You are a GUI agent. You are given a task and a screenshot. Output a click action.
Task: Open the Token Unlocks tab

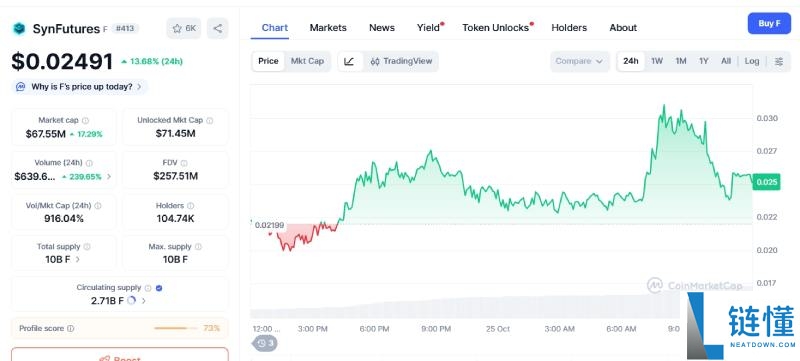click(x=496, y=28)
